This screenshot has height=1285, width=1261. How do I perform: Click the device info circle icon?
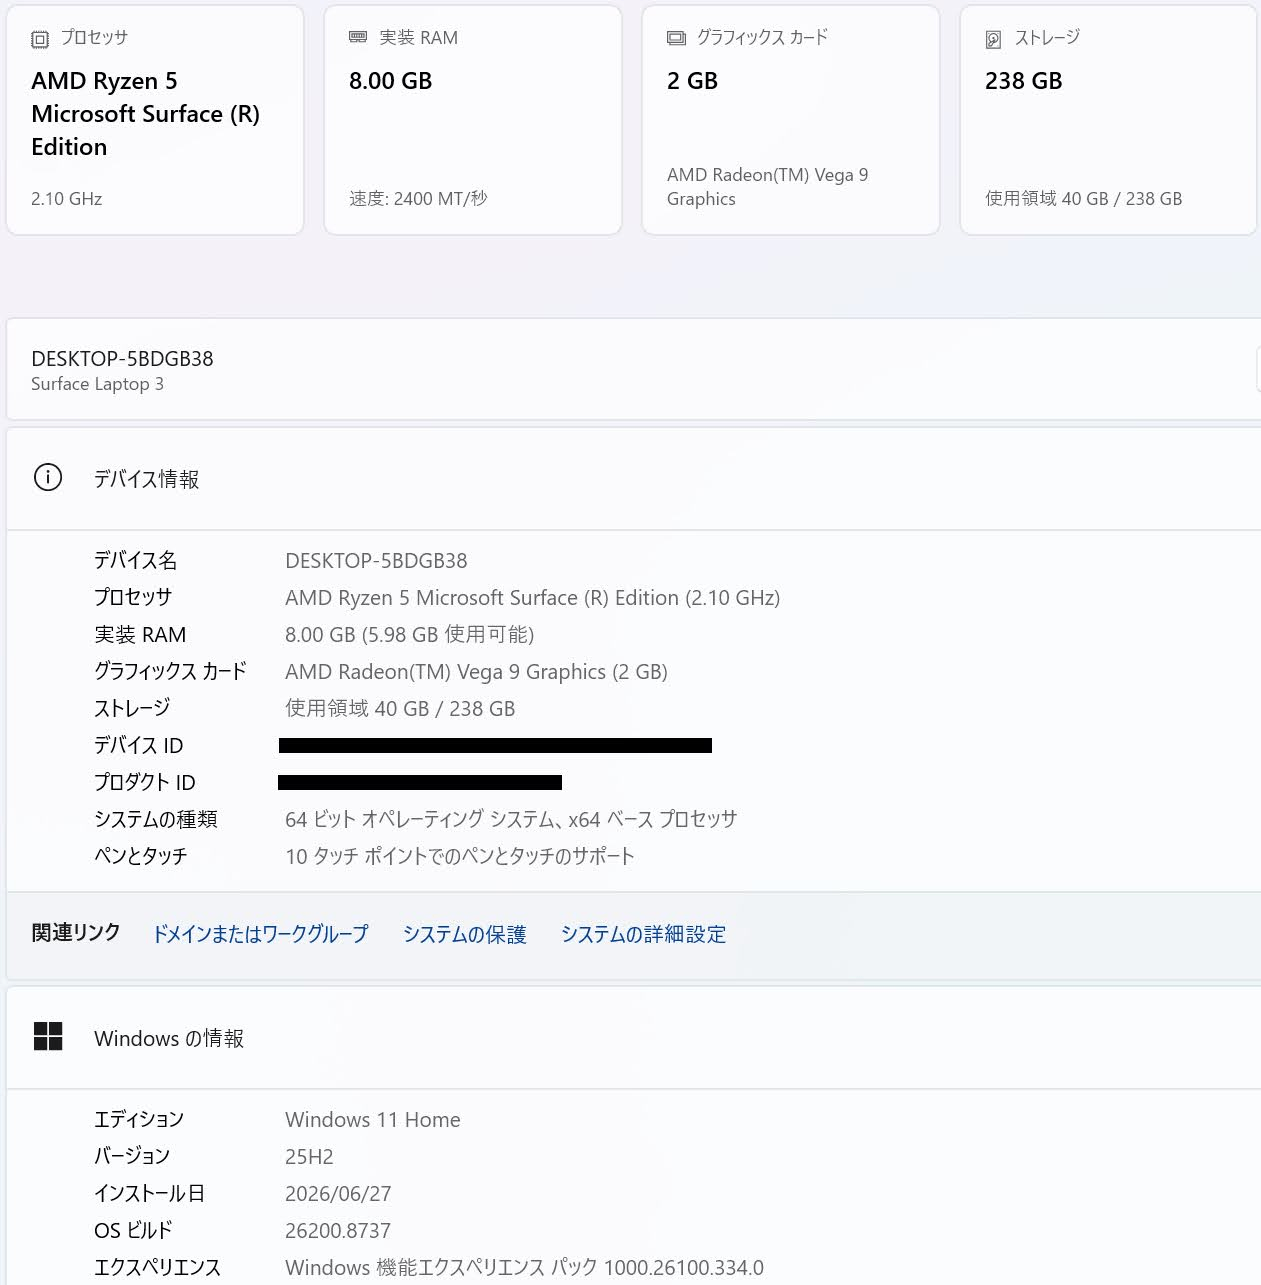[48, 478]
